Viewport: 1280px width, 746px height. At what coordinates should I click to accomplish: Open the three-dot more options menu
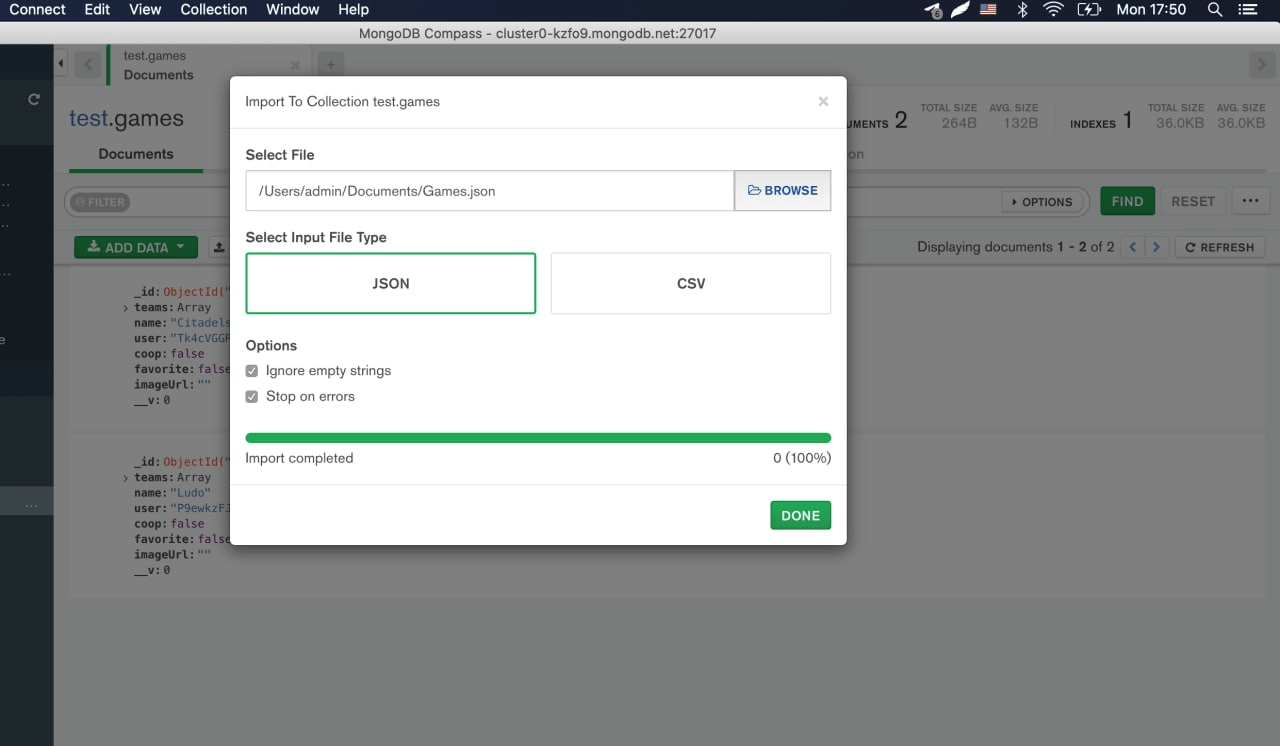(1250, 201)
